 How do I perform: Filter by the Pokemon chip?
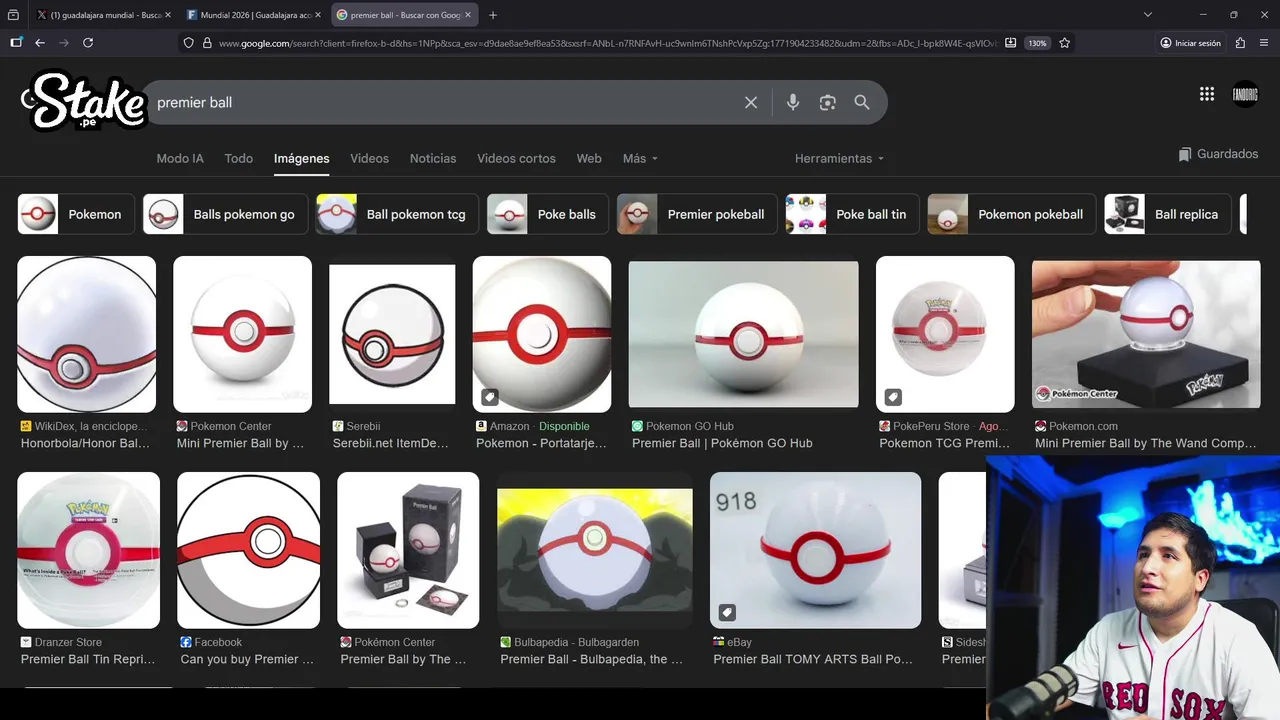76,214
